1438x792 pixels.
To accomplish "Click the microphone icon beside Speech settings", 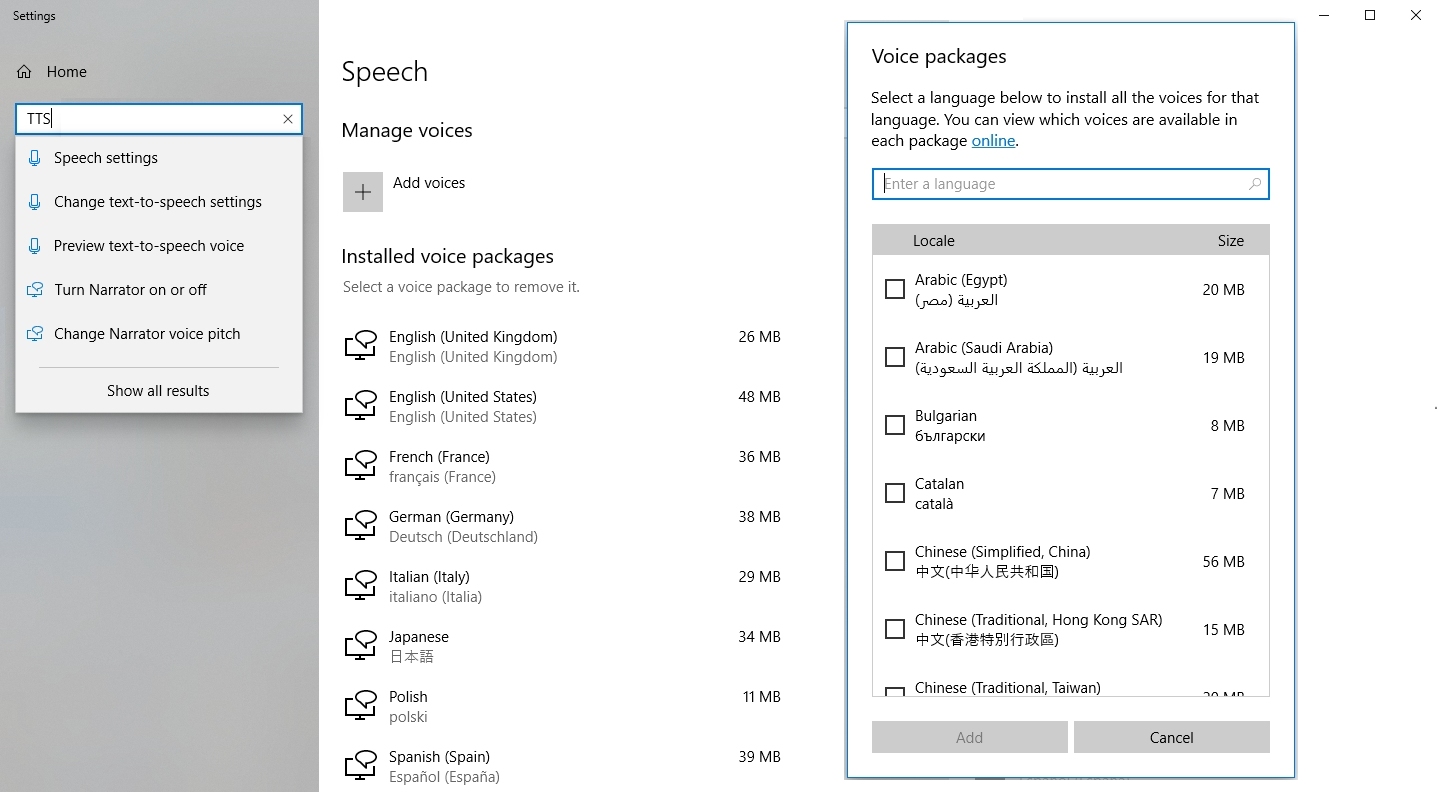I will pos(35,158).
